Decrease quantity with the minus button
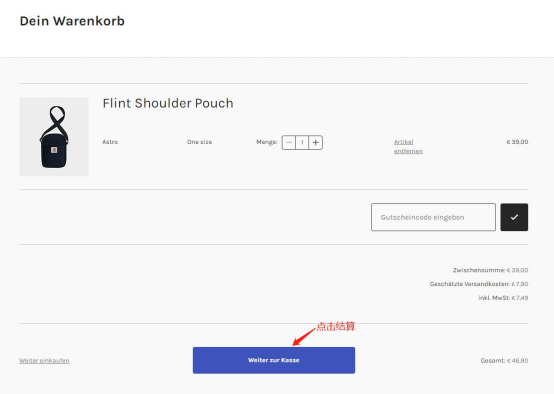The image size is (554, 394). click(289, 142)
